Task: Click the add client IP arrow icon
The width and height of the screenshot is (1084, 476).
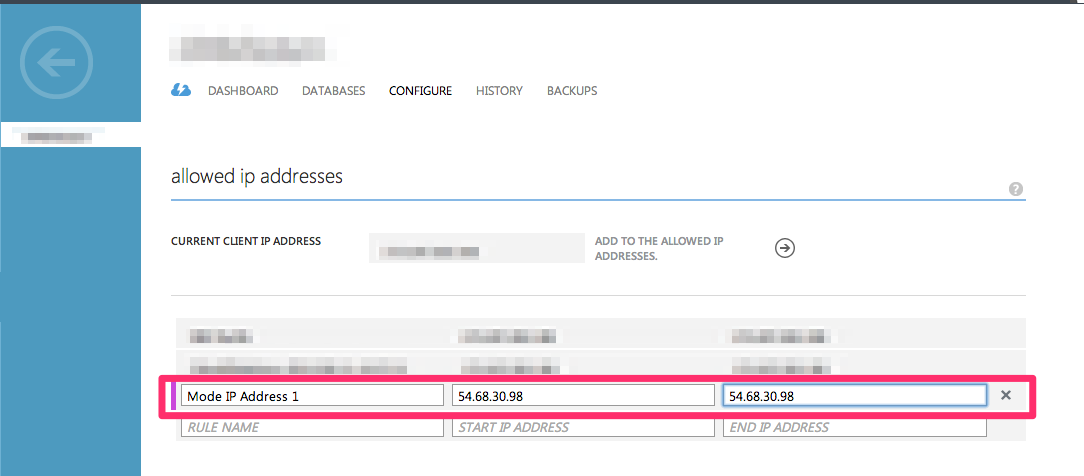Action: coord(785,249)
